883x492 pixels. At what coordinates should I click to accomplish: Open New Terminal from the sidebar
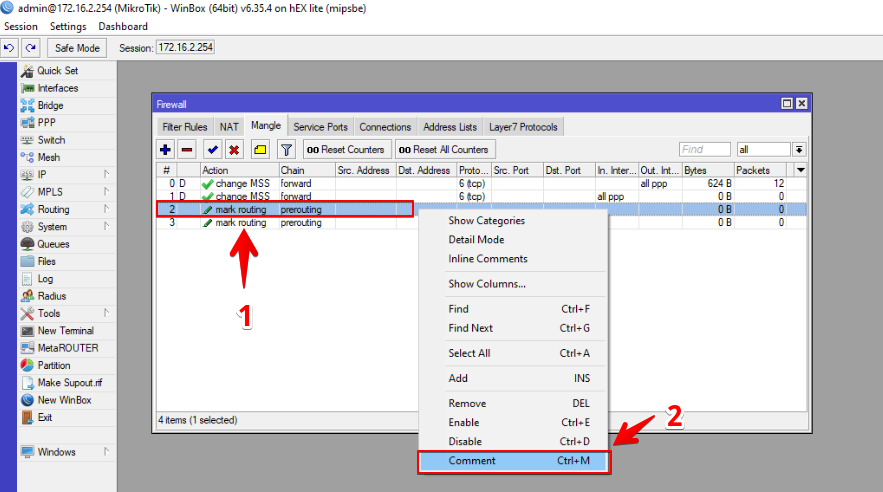pos(65,330)
